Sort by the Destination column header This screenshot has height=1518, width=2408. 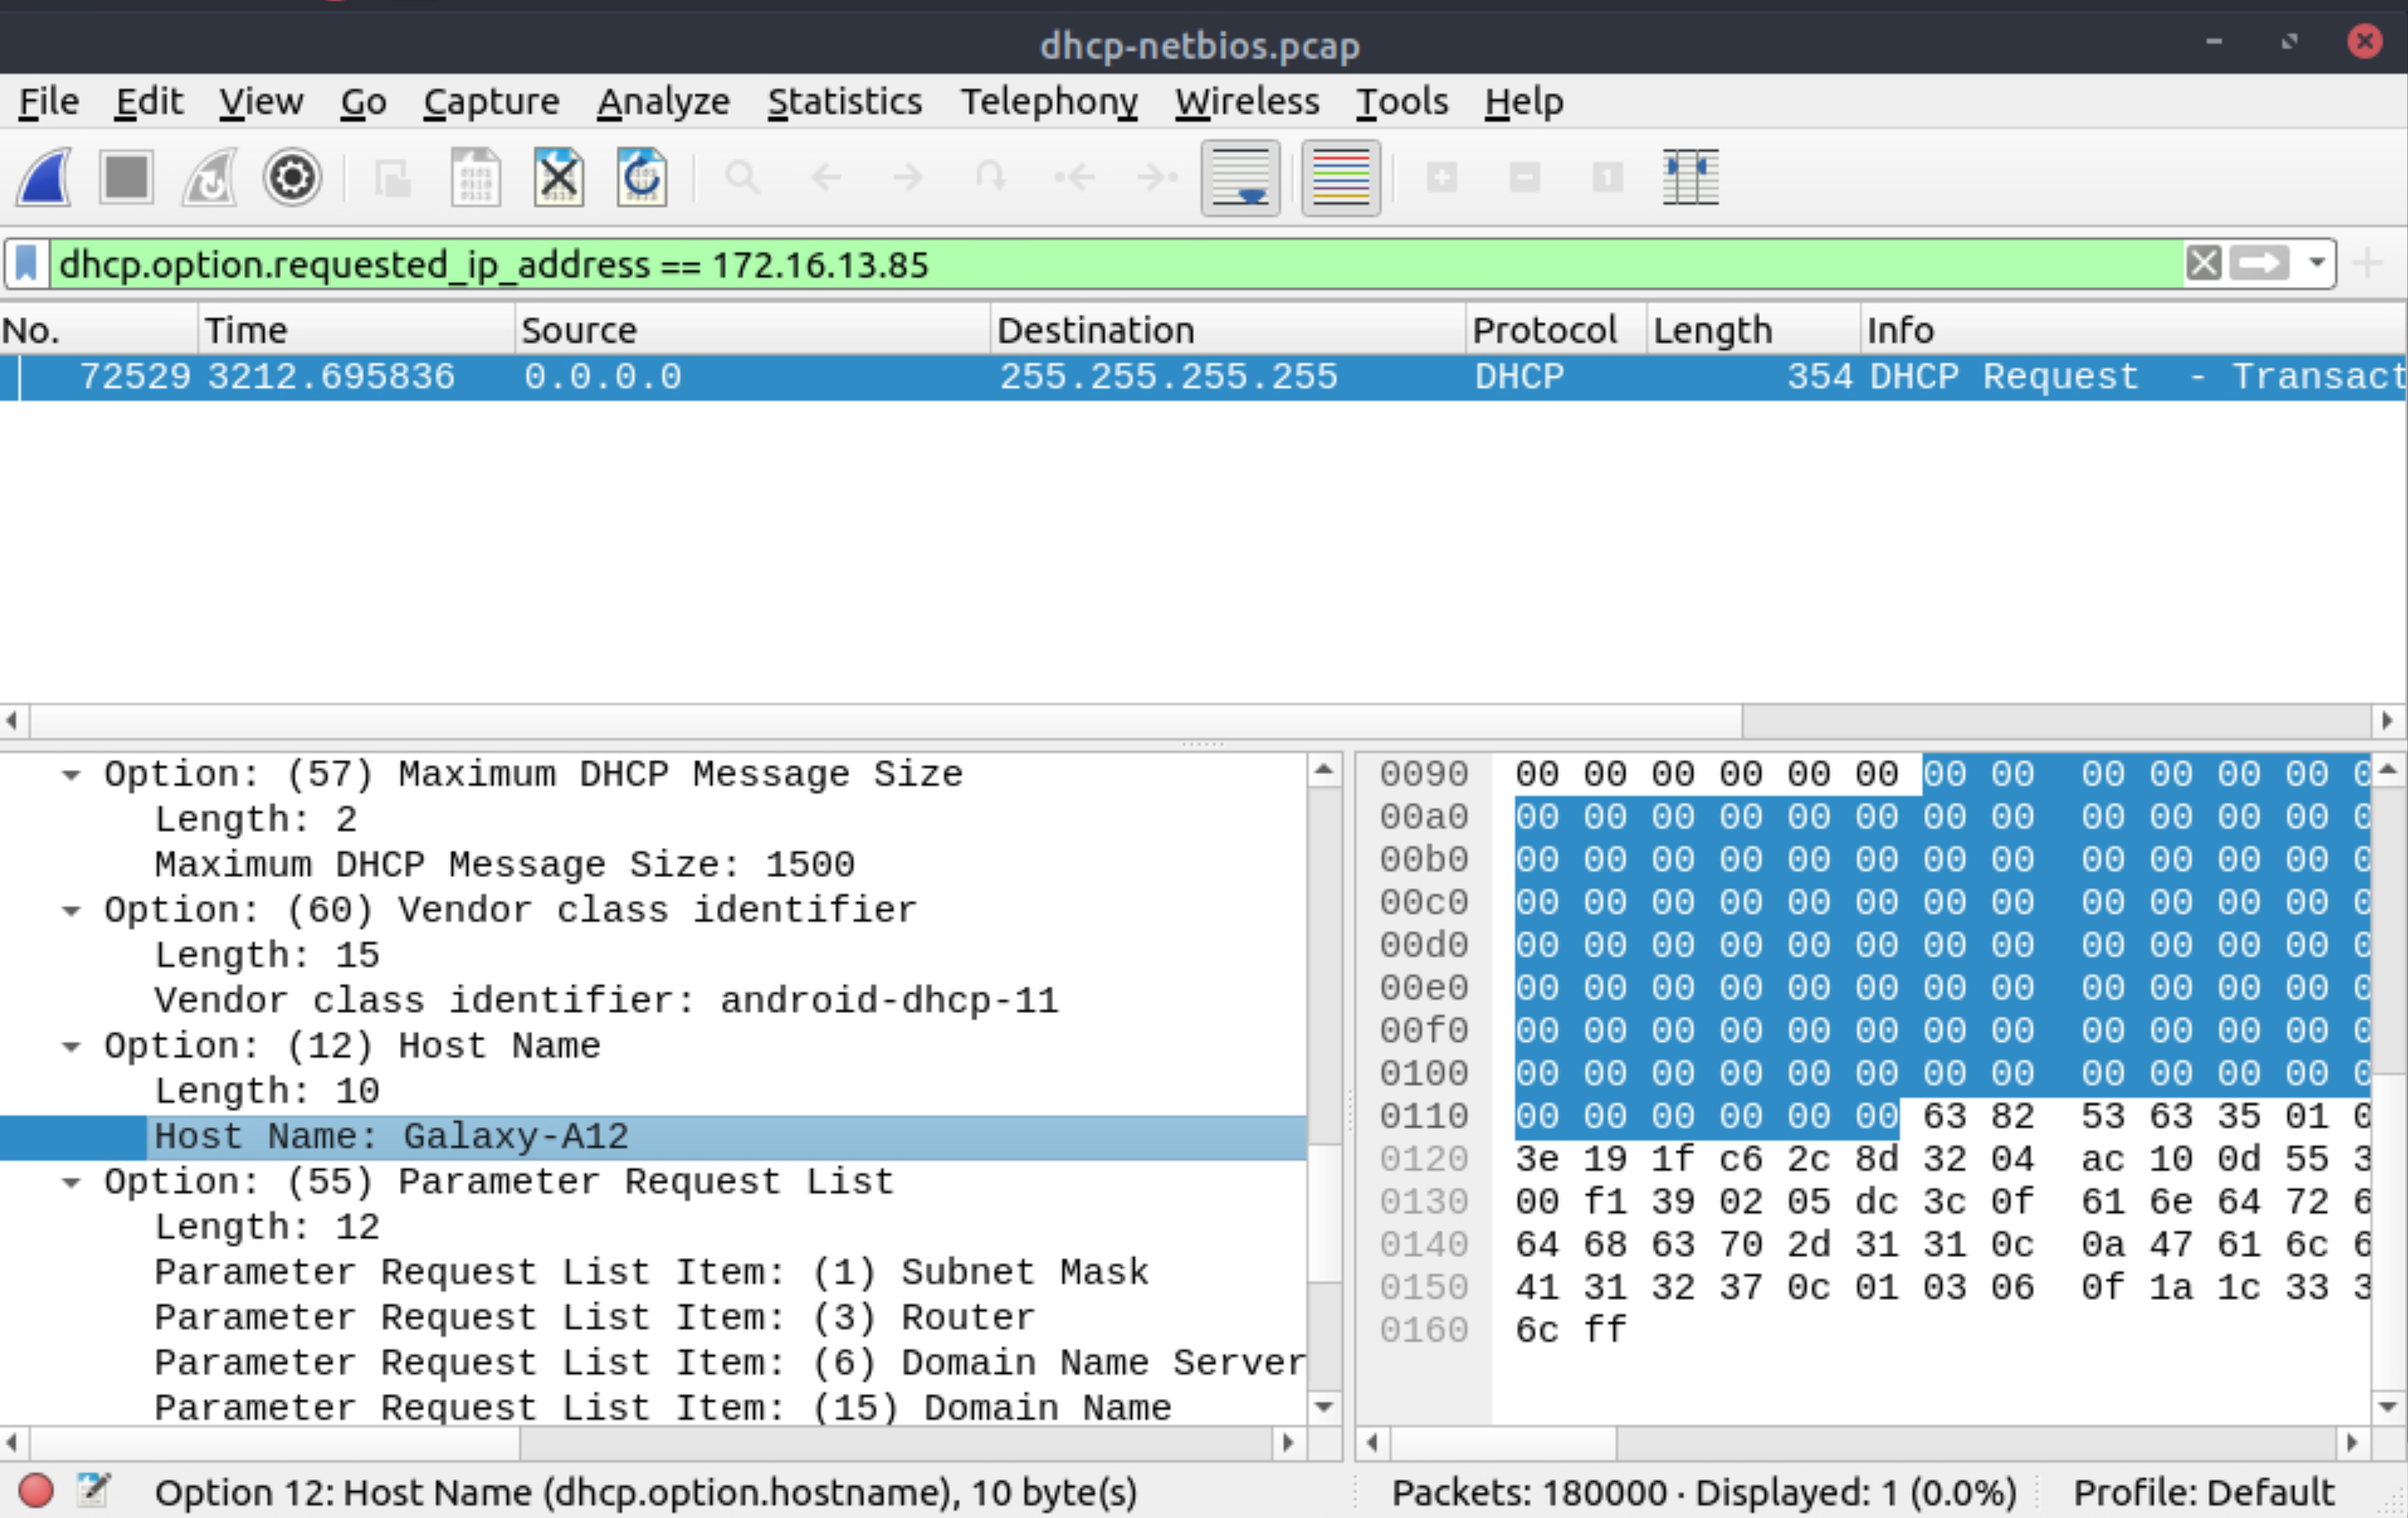(x=1228, y=330)
